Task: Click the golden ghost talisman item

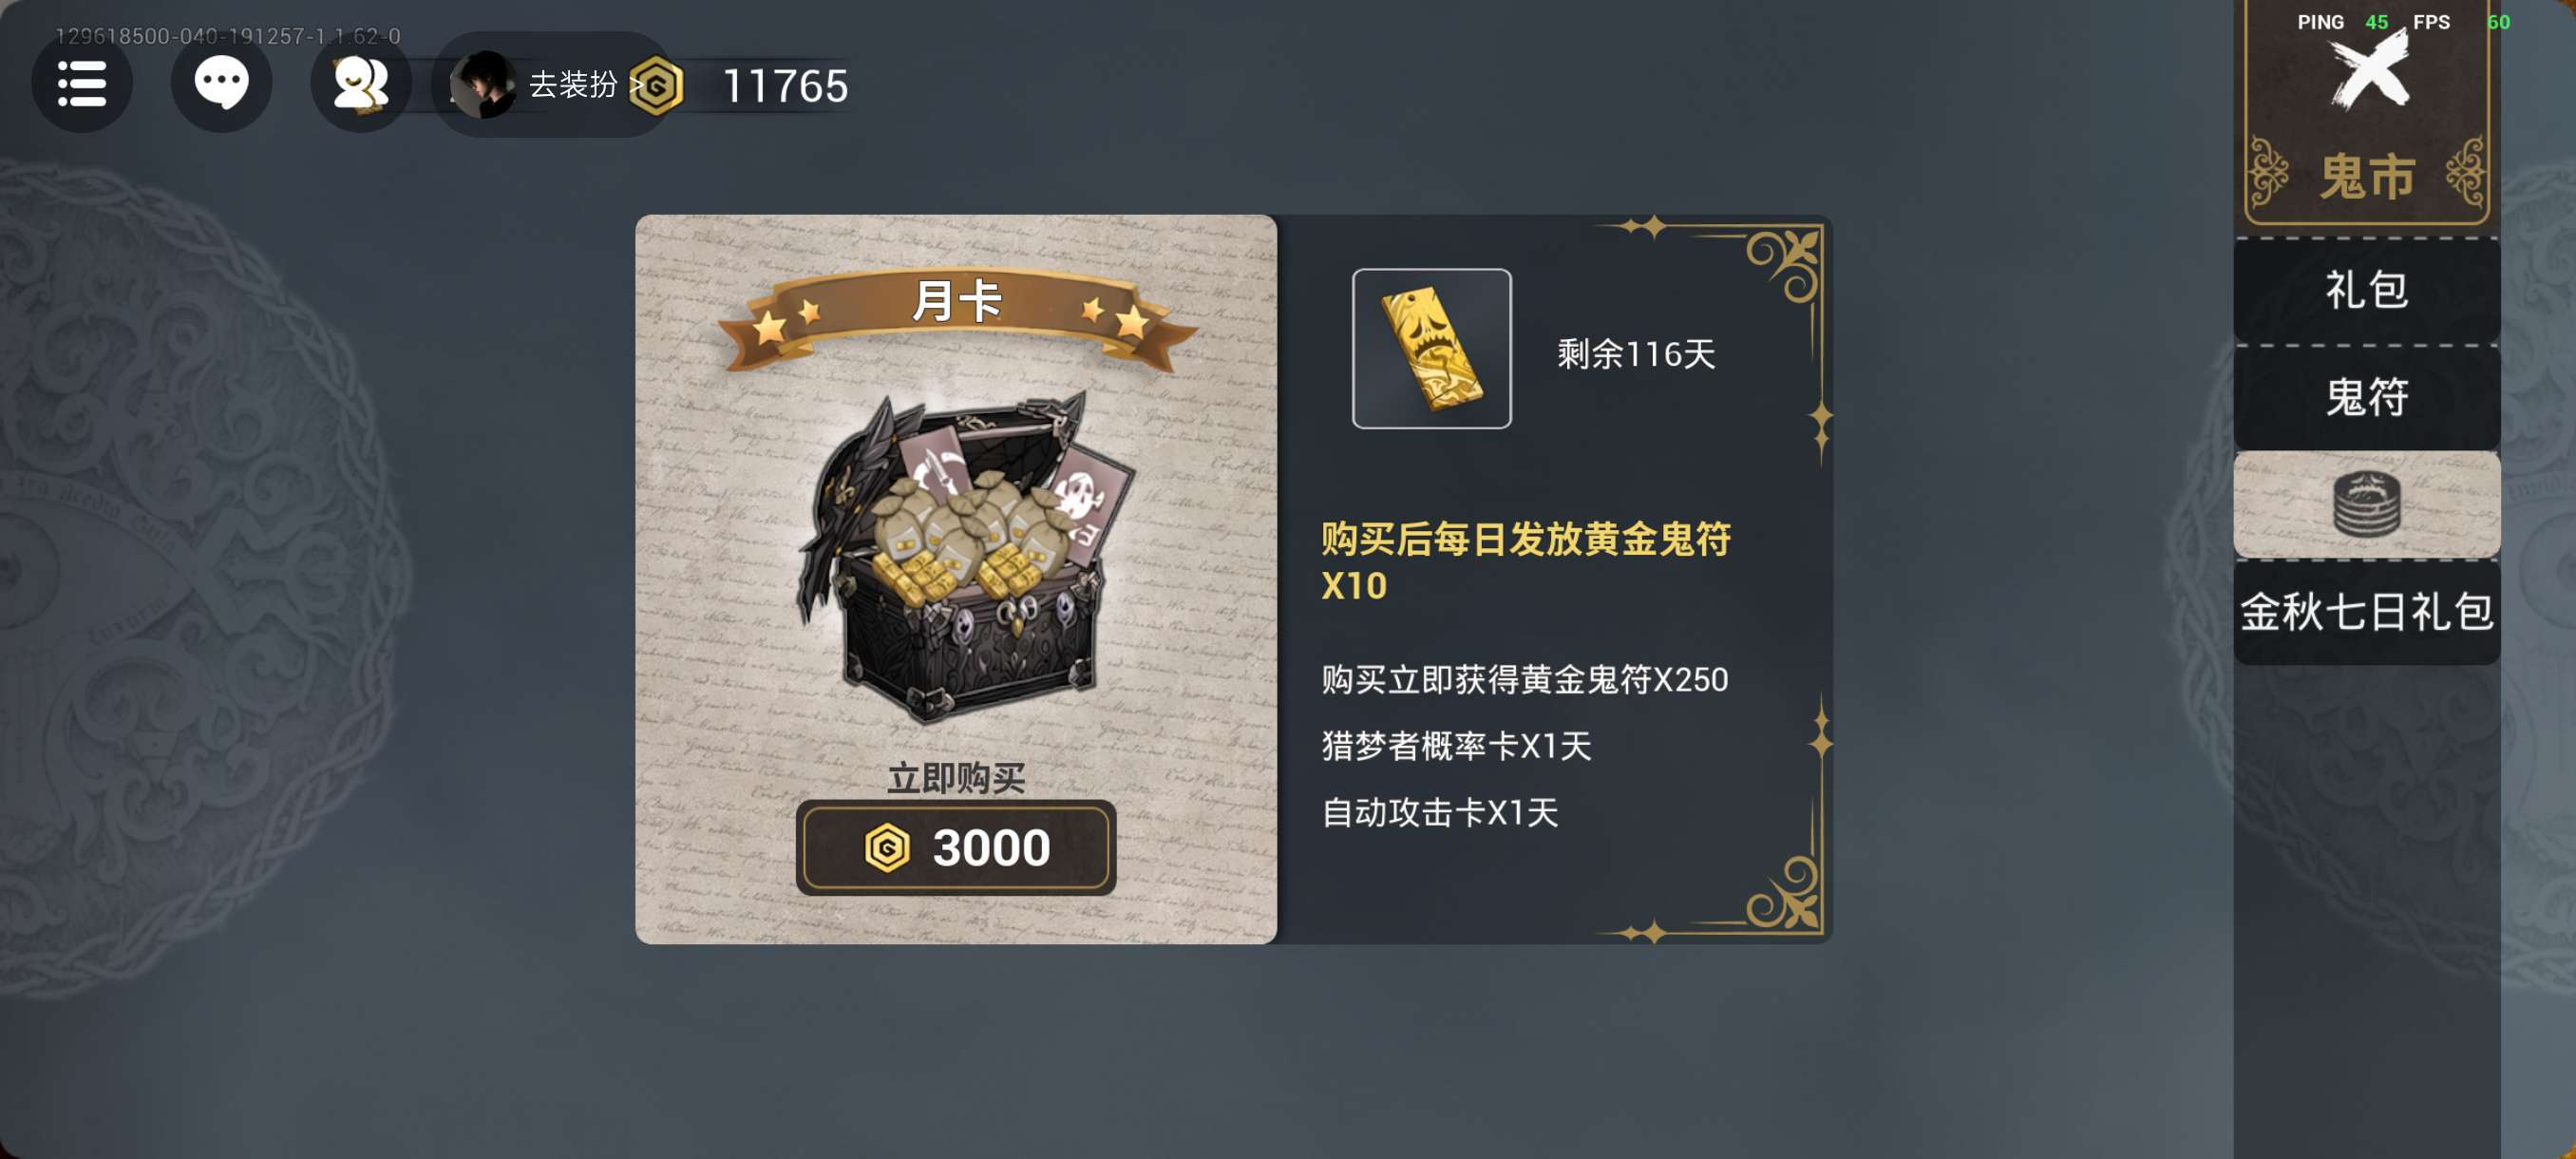Action: point(1431,349)
